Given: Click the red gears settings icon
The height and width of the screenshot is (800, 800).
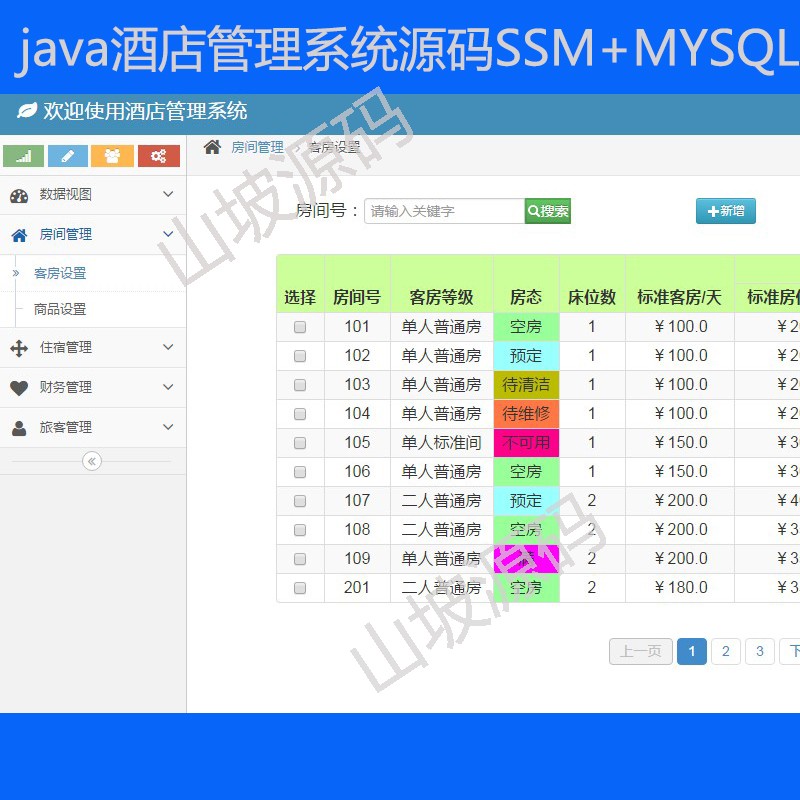Looking at the screenshot, I should tap(156, 156).
